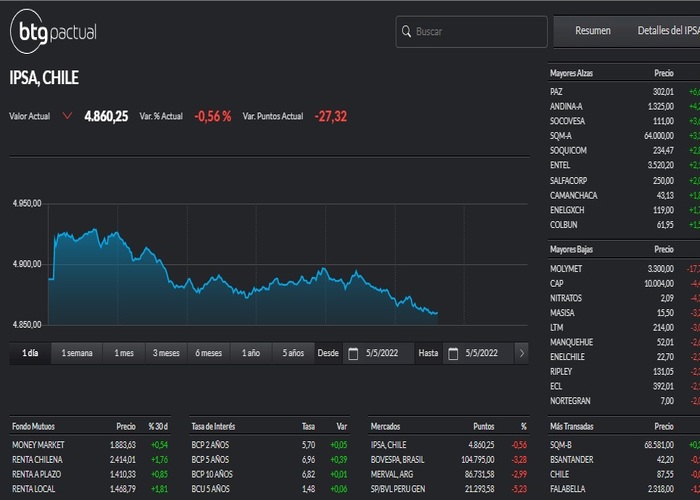Click the right chevron after the date range
This screenshot has height=500, width=700.
tap(521, 354)
